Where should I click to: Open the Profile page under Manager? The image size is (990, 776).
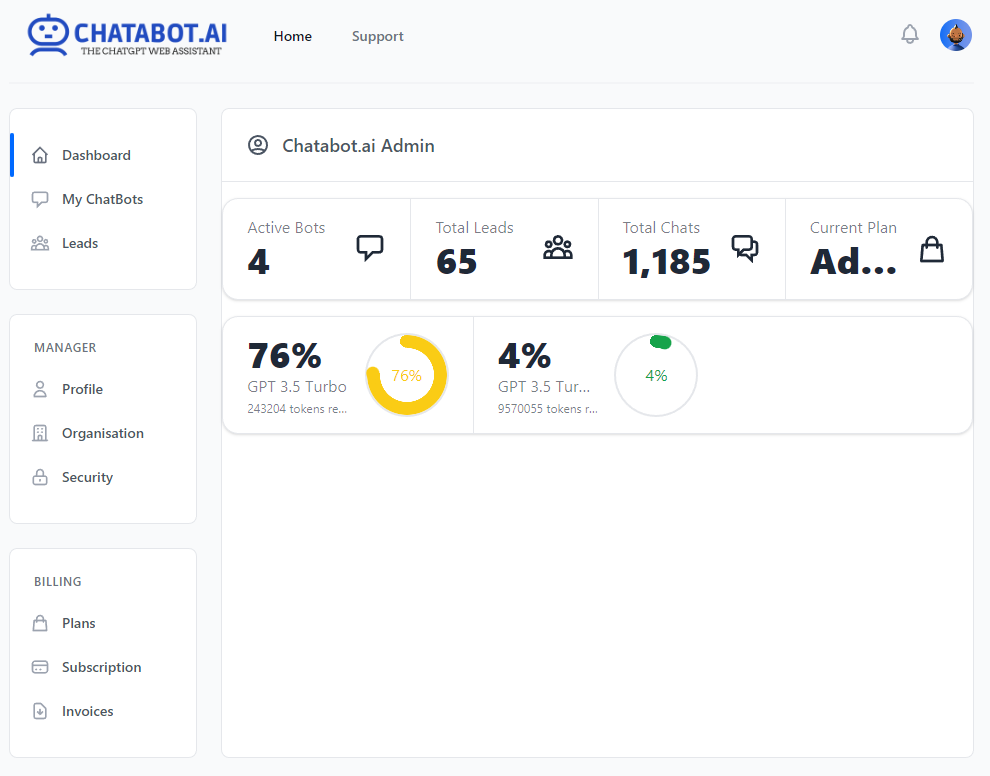pos(82,389)
